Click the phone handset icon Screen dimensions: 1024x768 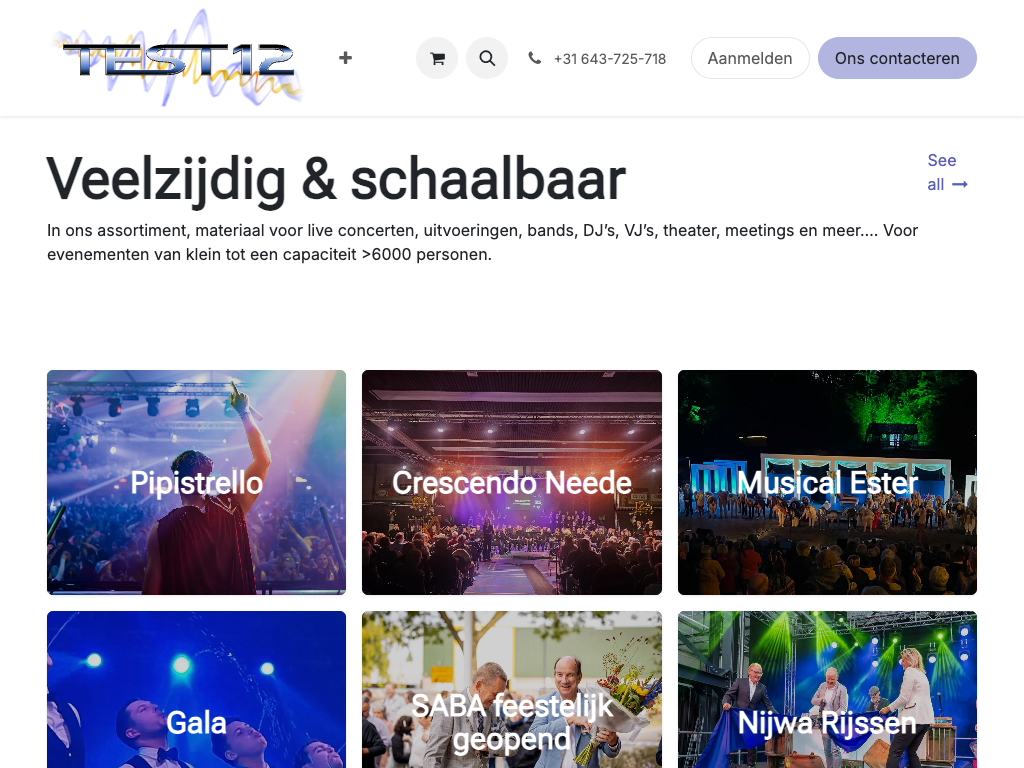[534, 58]
